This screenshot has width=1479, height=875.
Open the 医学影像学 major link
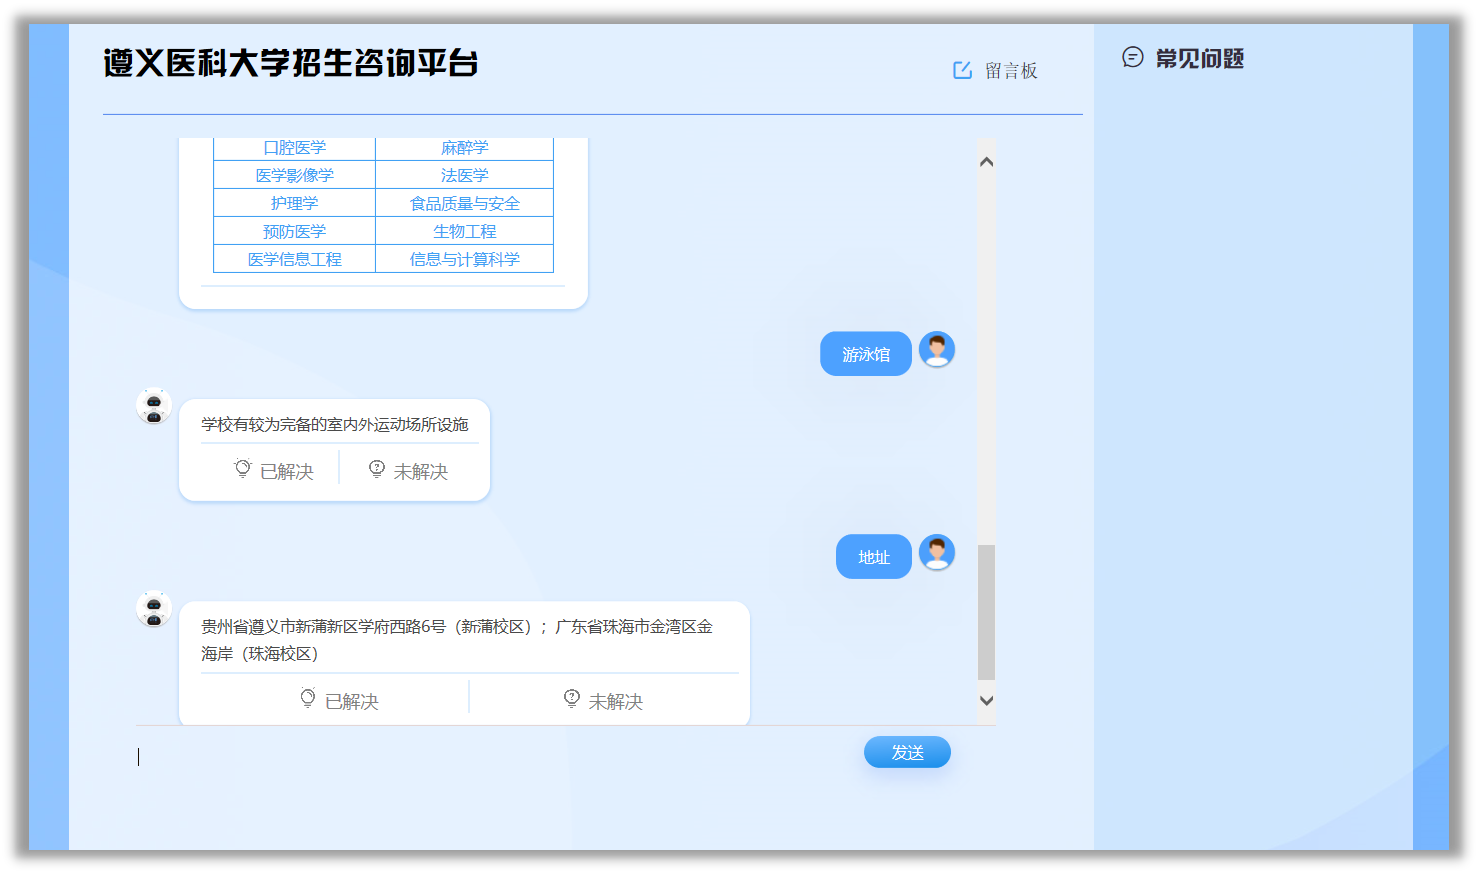(x=294, y=175)
